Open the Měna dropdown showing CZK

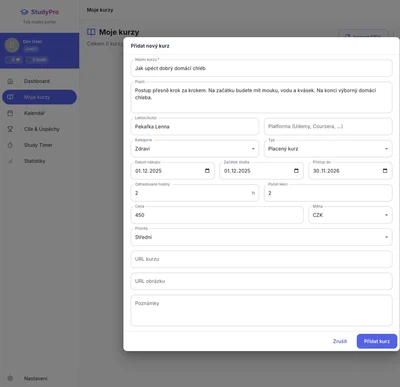pyautogui.click(x=350, y=215)
